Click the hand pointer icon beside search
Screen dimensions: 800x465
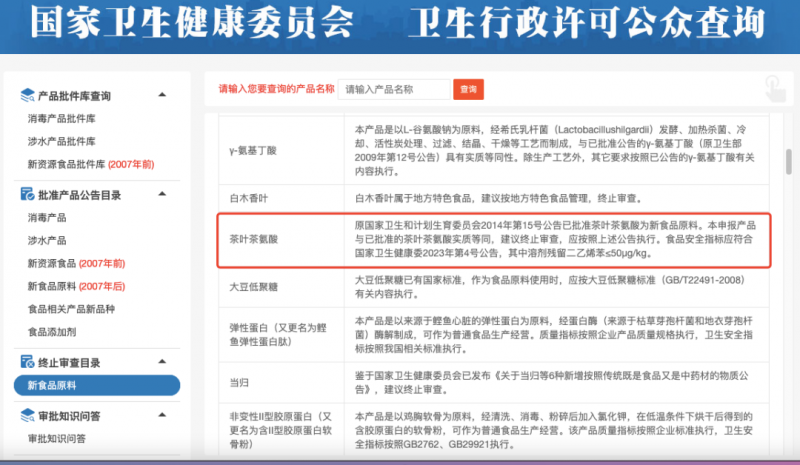pos(775,89)
